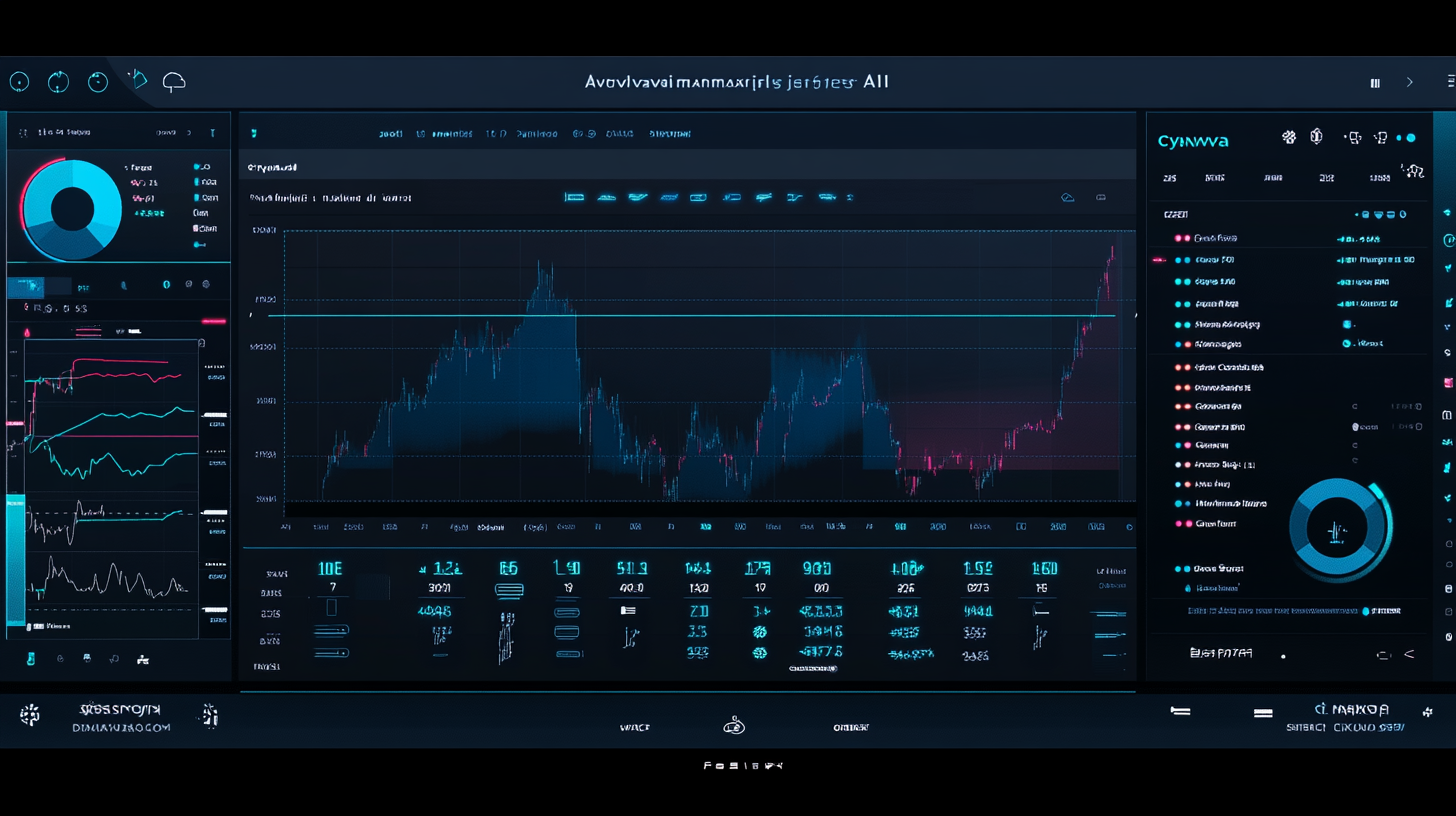Enable the cyan dot toggle beside the second list row
The height and width of the screenshot is (816, 1456).
[x=1183, y=260]
